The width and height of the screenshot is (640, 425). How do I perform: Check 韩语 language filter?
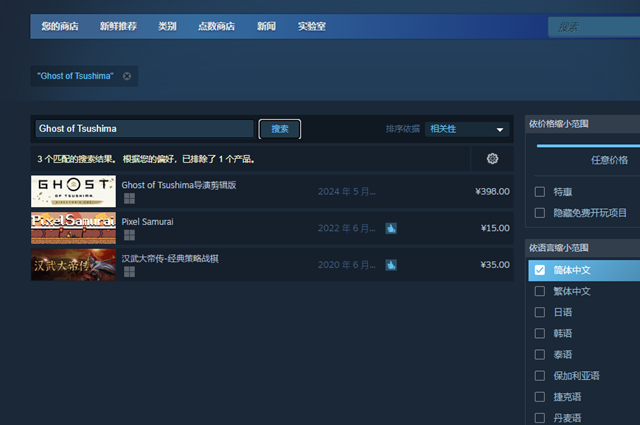(540, 334)
